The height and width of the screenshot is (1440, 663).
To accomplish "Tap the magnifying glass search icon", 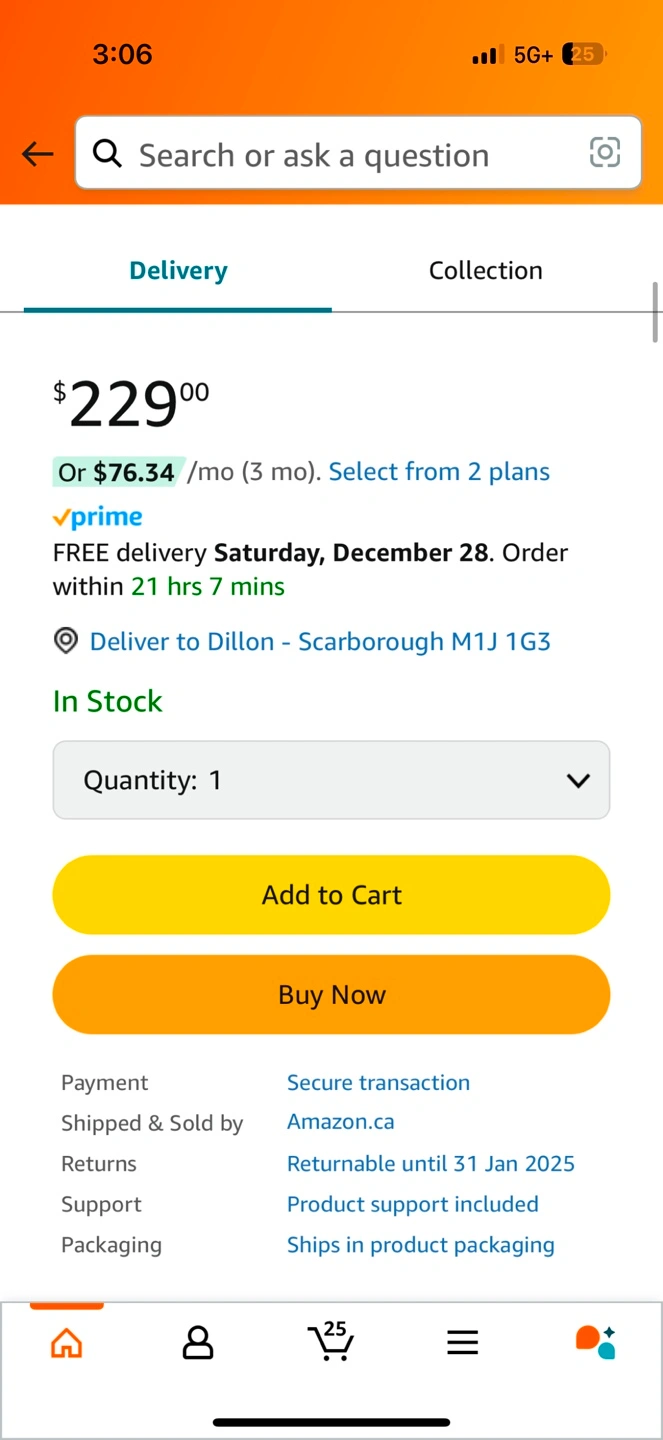I will (107, 154).
